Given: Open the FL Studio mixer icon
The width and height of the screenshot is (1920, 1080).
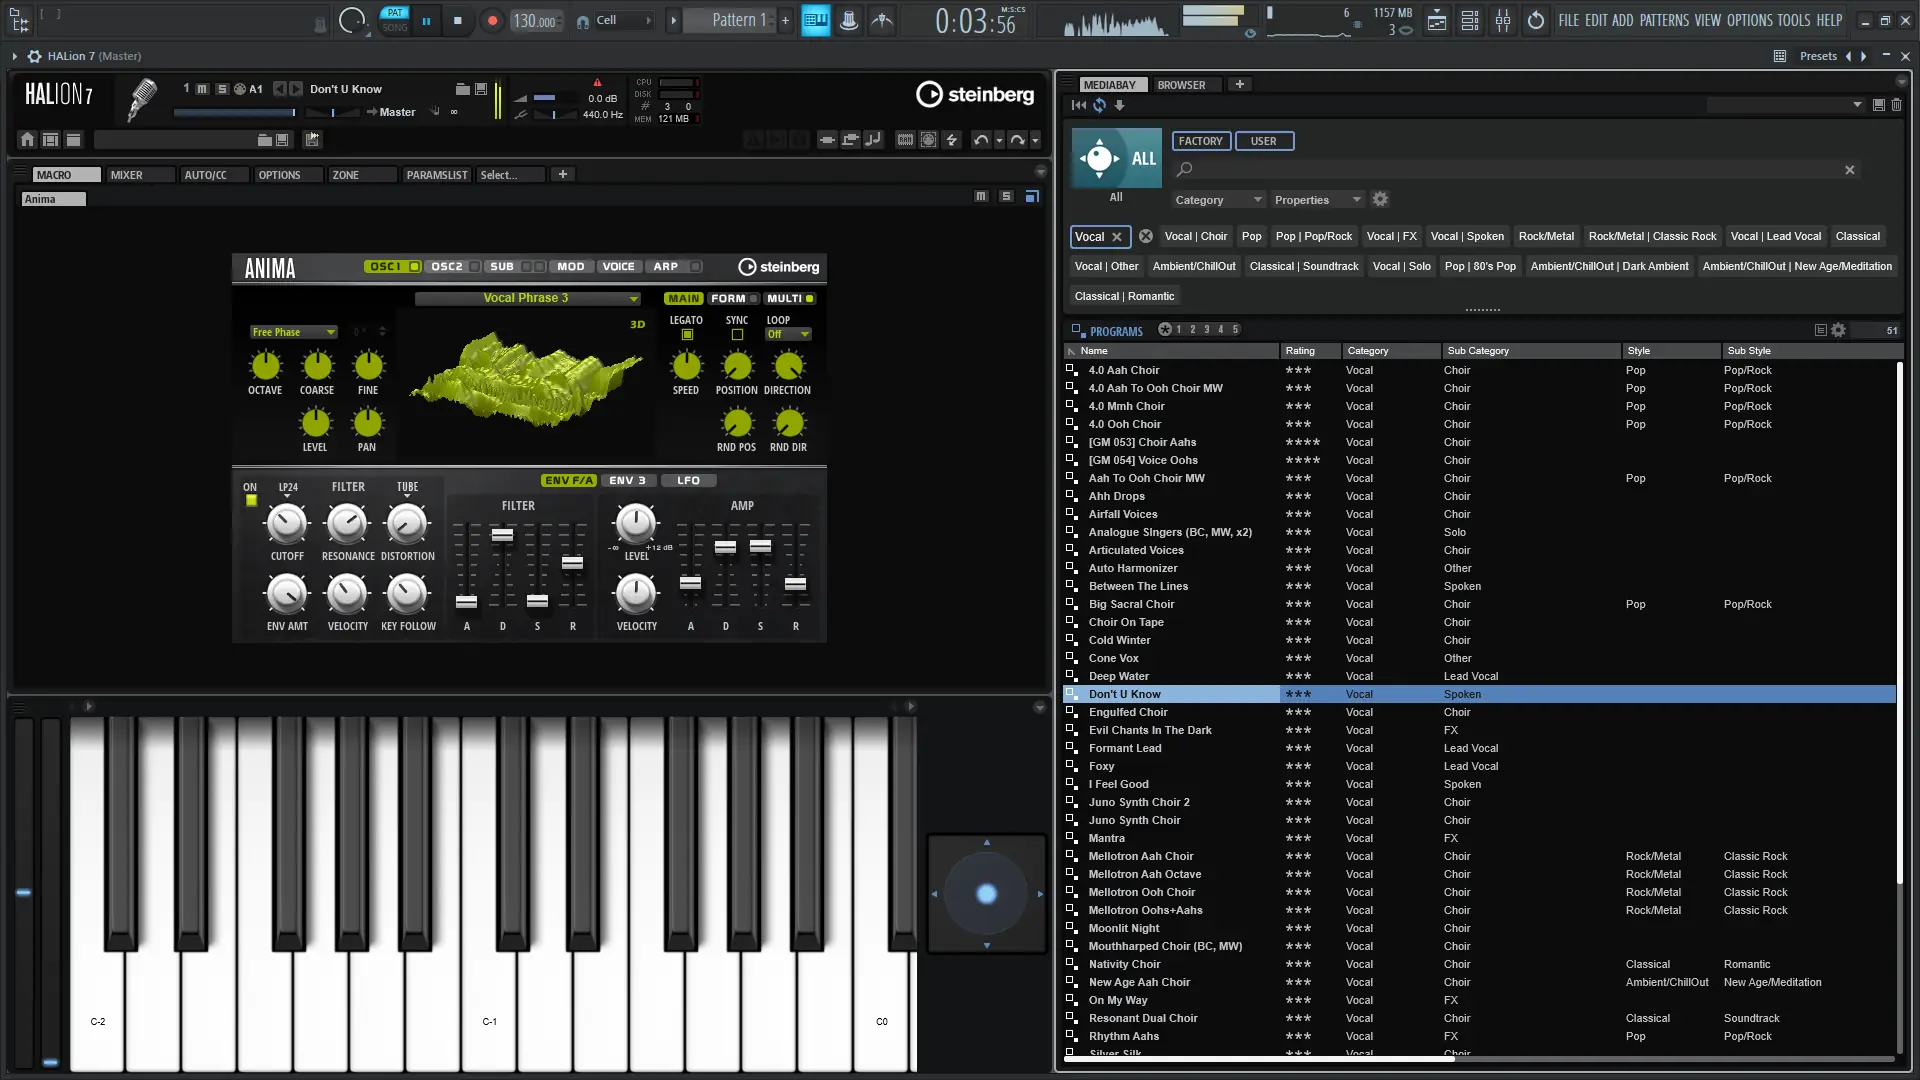Looking at the screenshot, I should click(x=1502, y=20).
